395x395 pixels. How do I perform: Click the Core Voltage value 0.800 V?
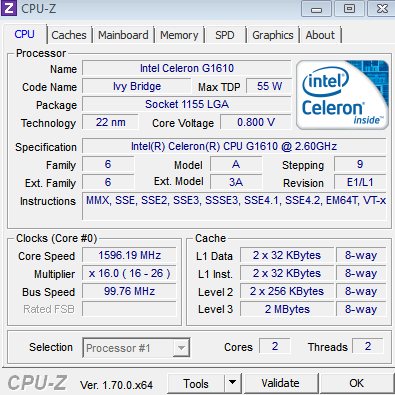pos(256,122)
